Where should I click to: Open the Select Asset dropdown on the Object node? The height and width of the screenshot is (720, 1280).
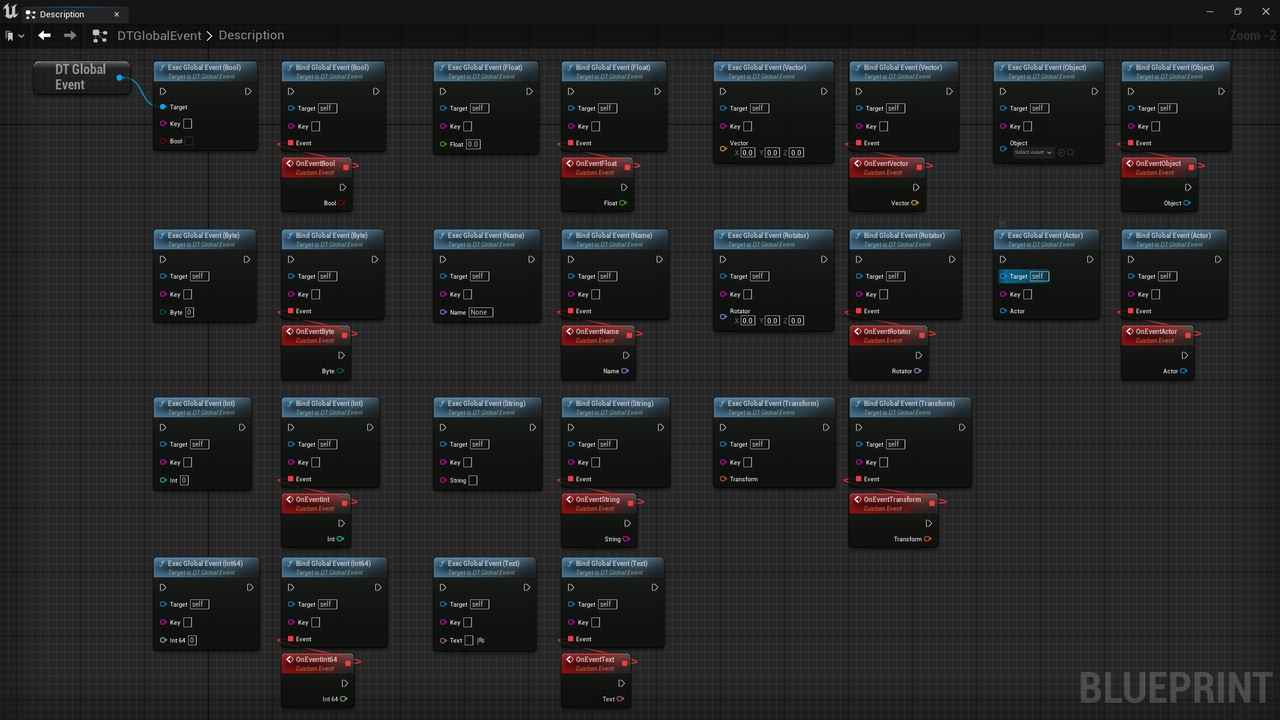(x=1033, y=153)
